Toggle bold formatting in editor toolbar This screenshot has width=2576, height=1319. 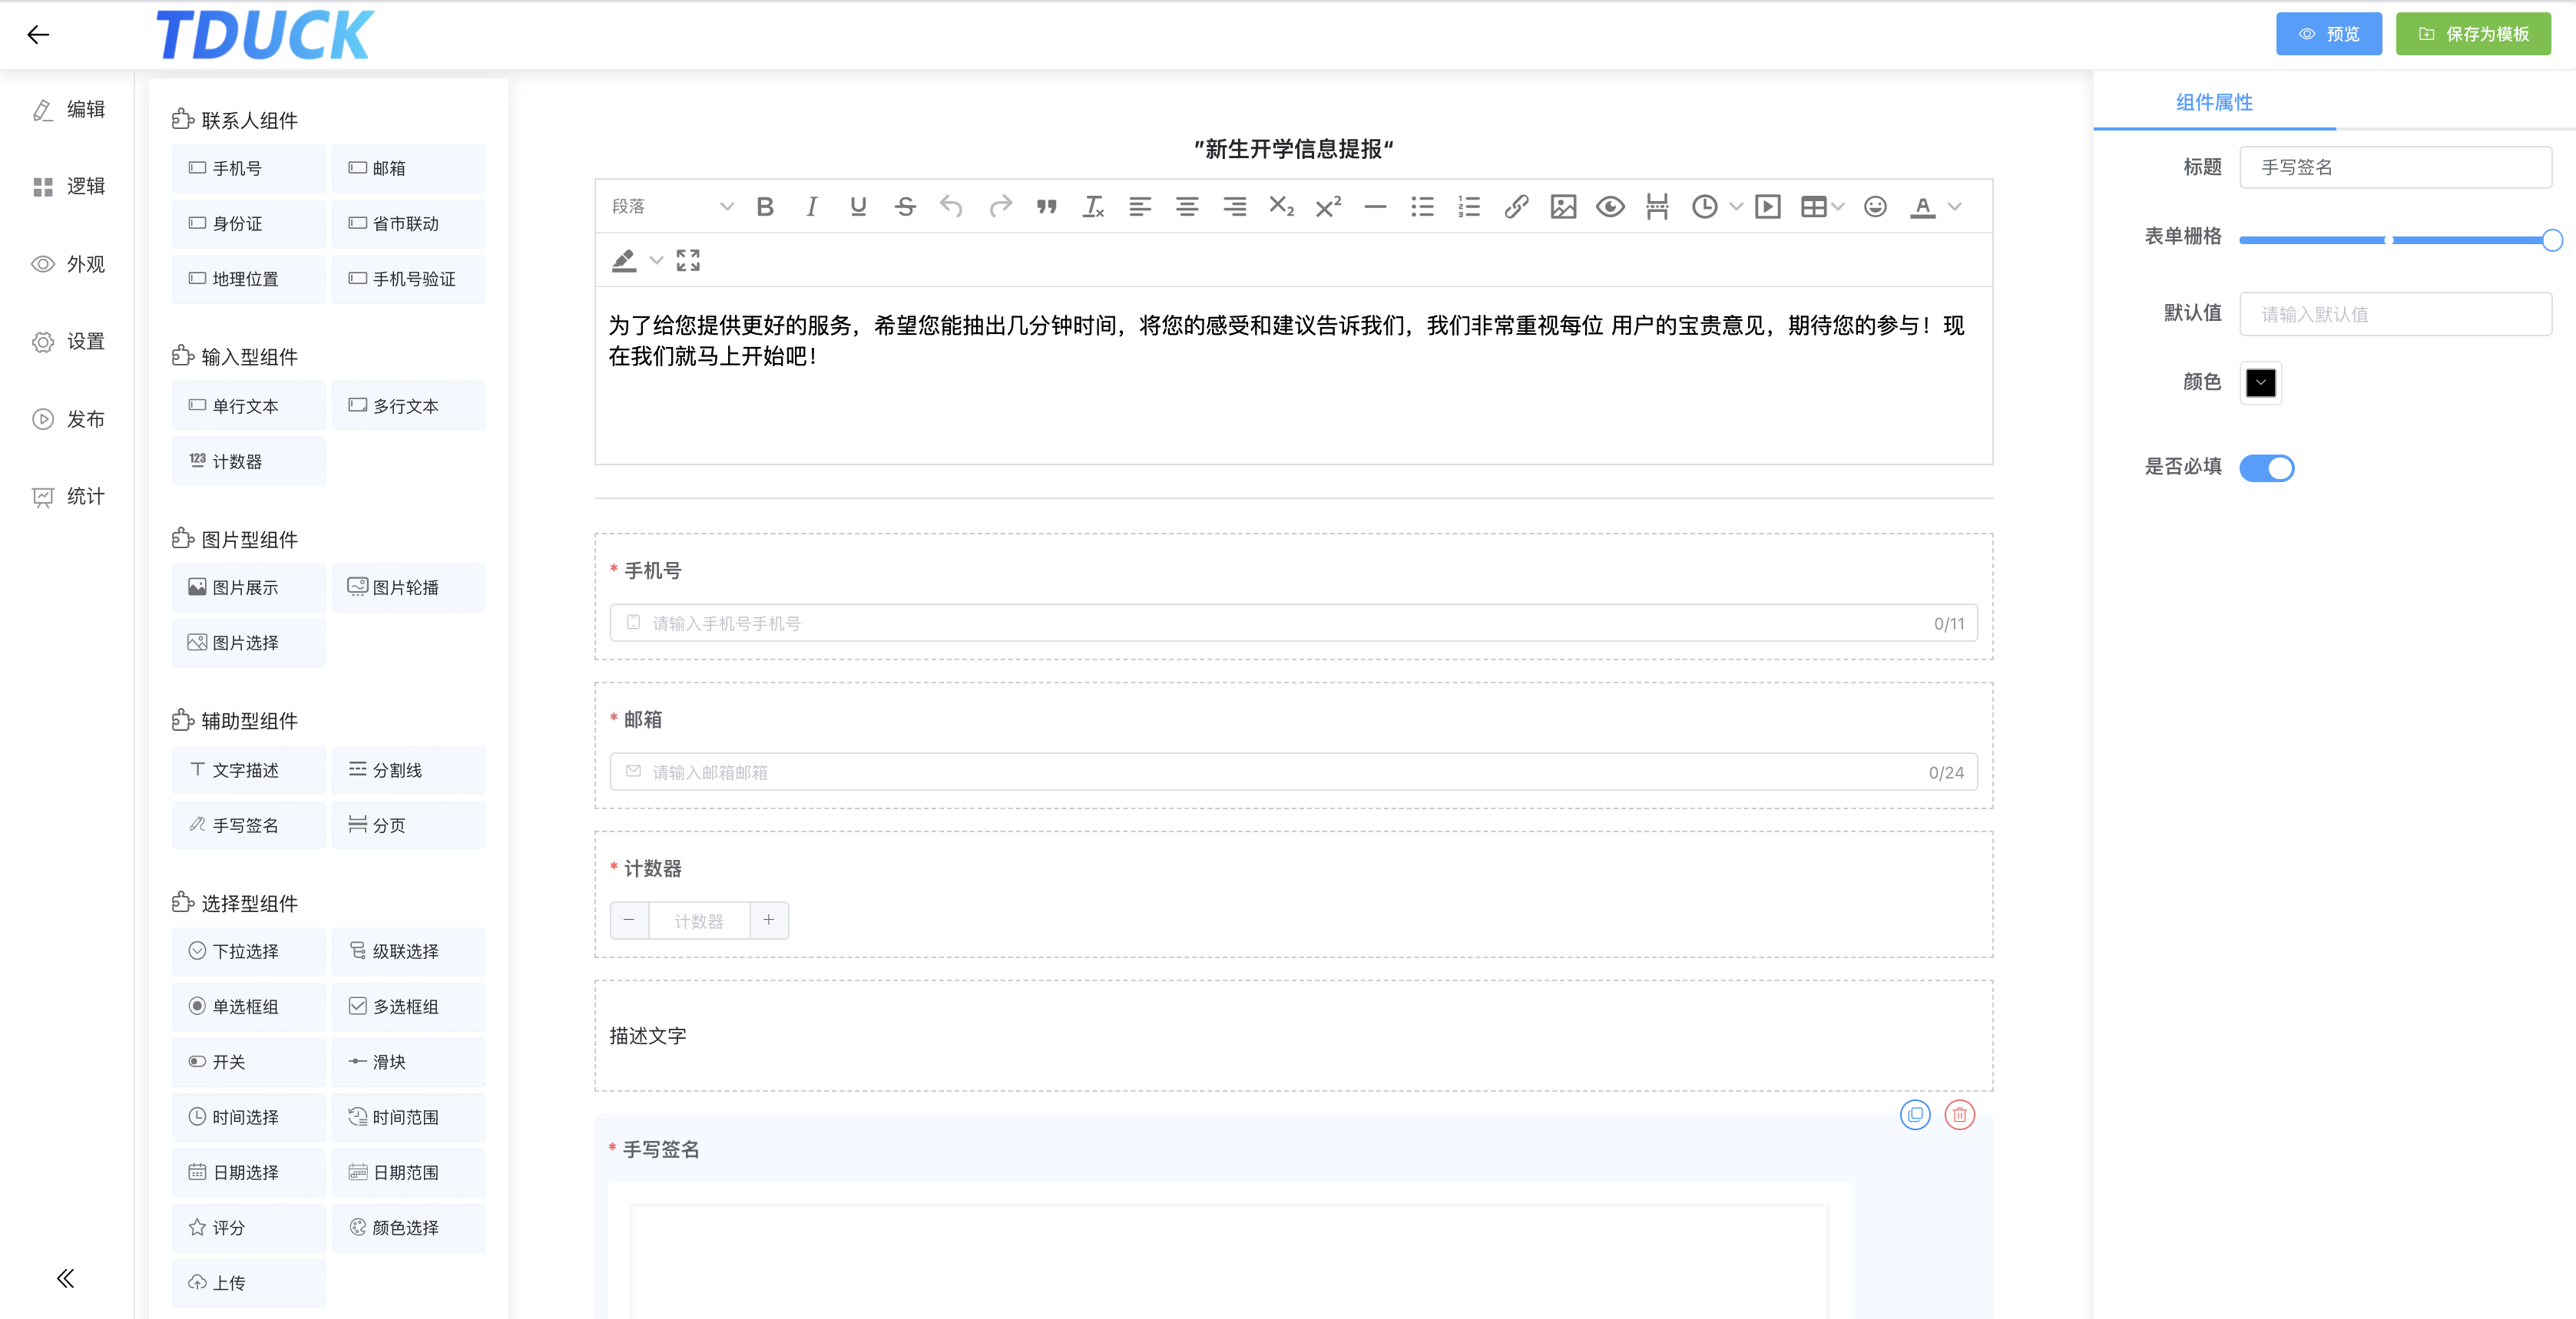tap(765, 207)
